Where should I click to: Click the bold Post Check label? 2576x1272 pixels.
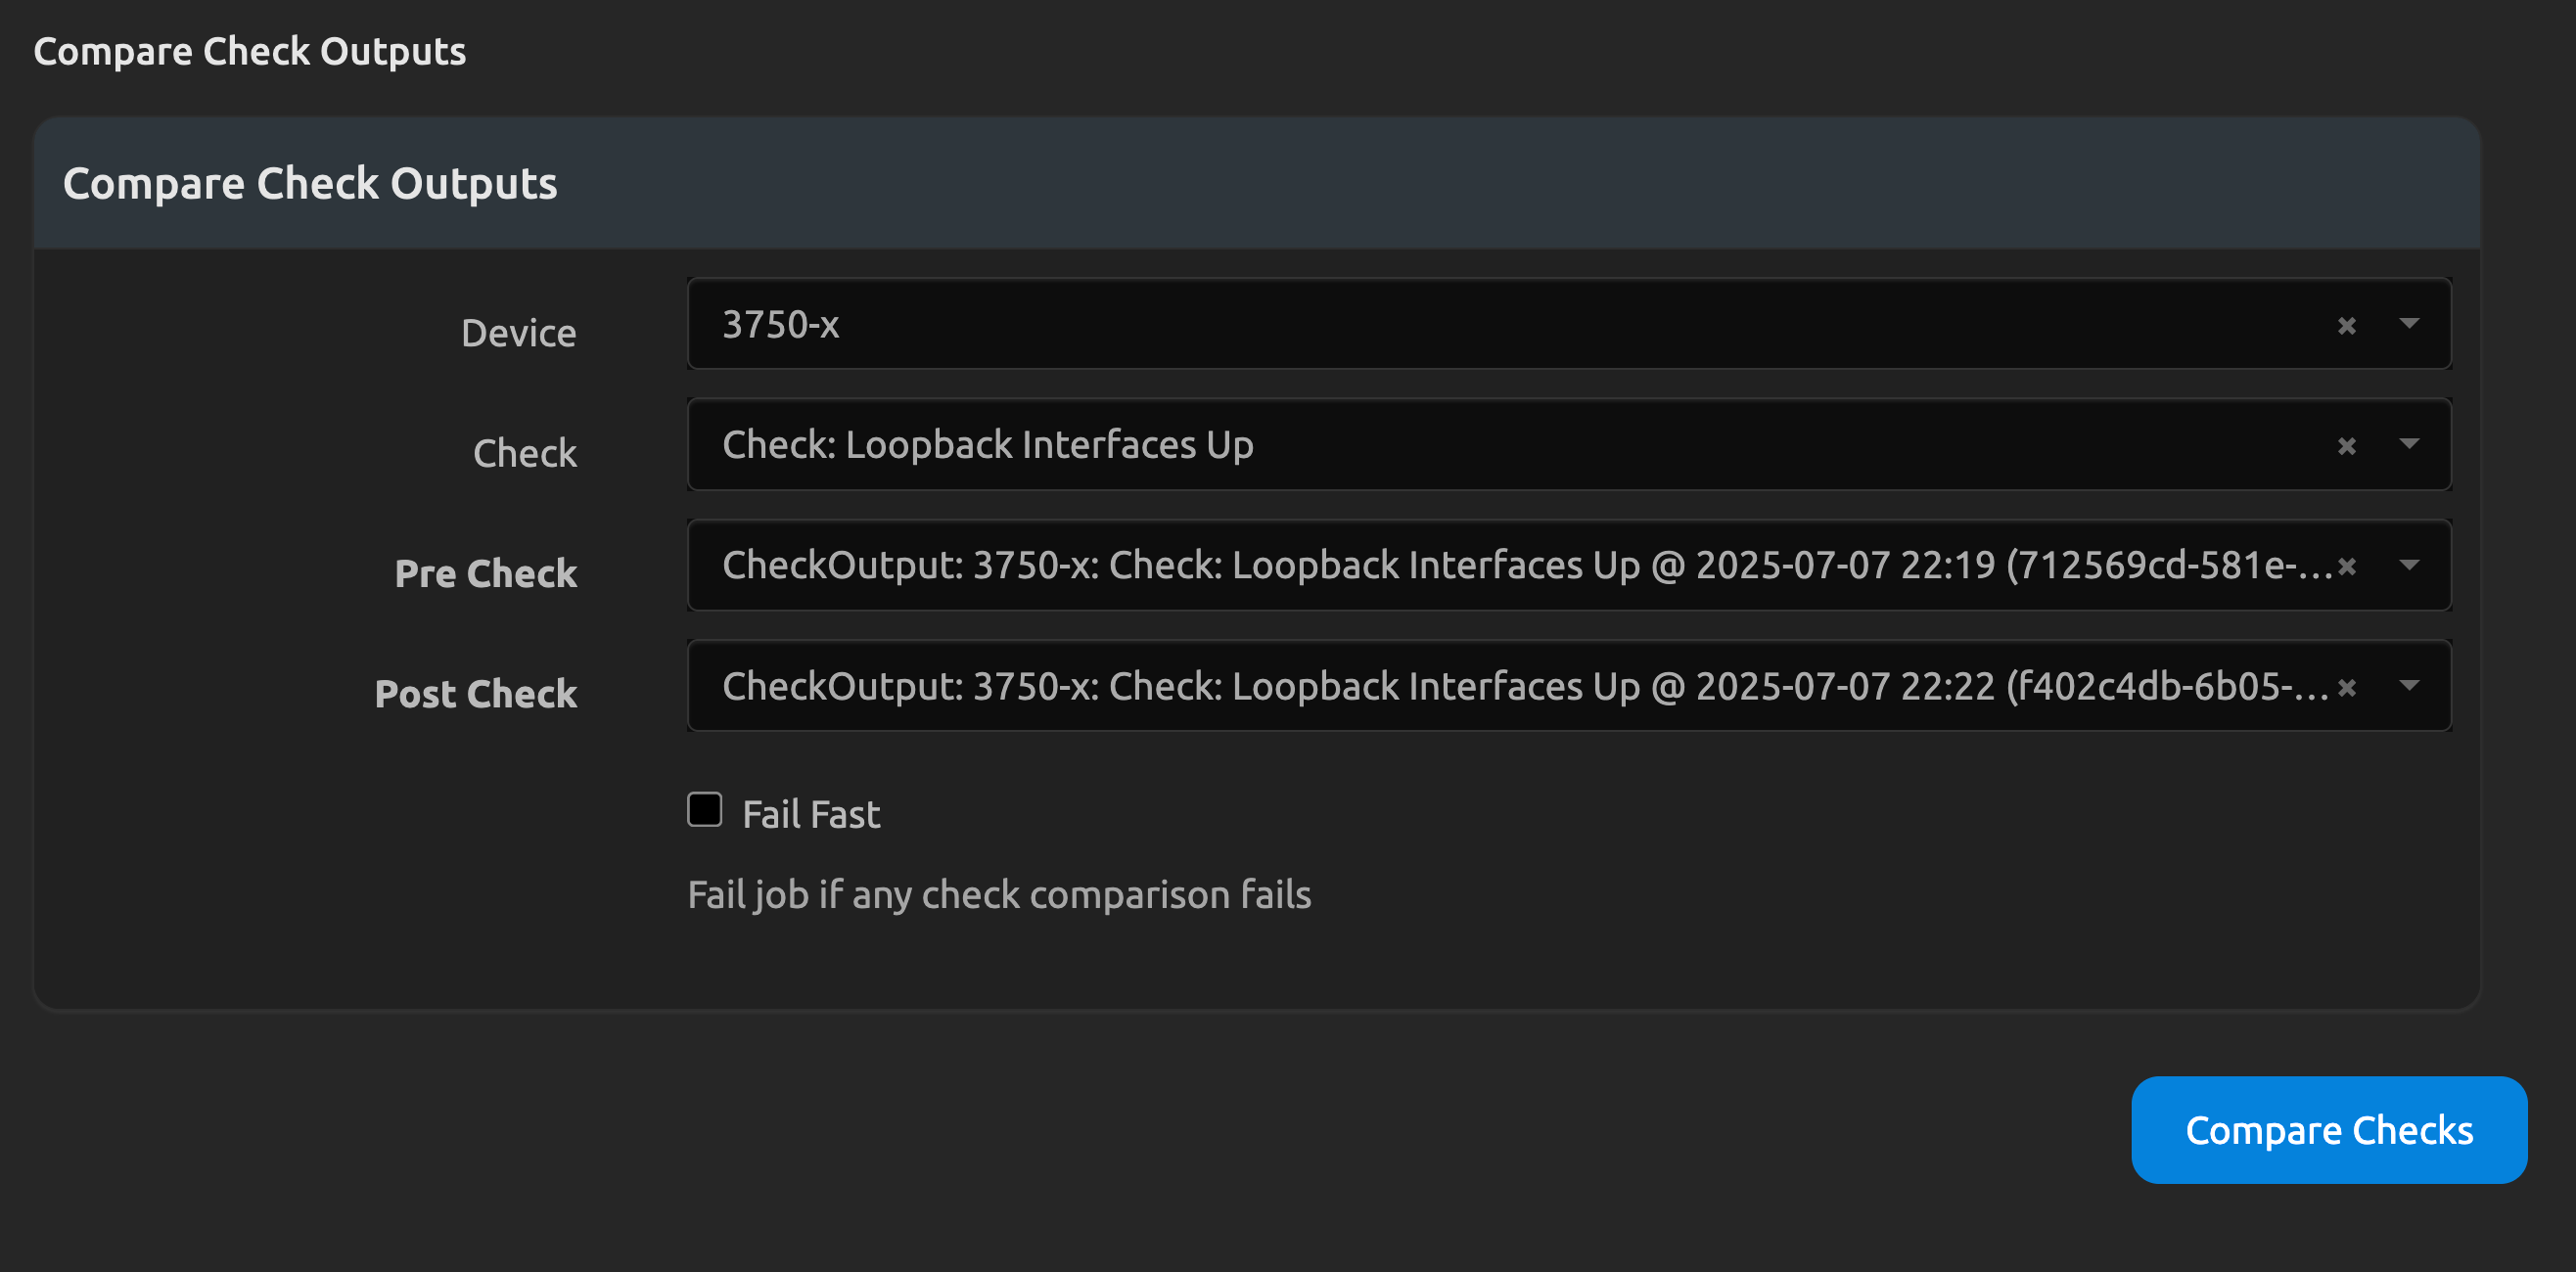pyautogui.click(x=475, y=694)
